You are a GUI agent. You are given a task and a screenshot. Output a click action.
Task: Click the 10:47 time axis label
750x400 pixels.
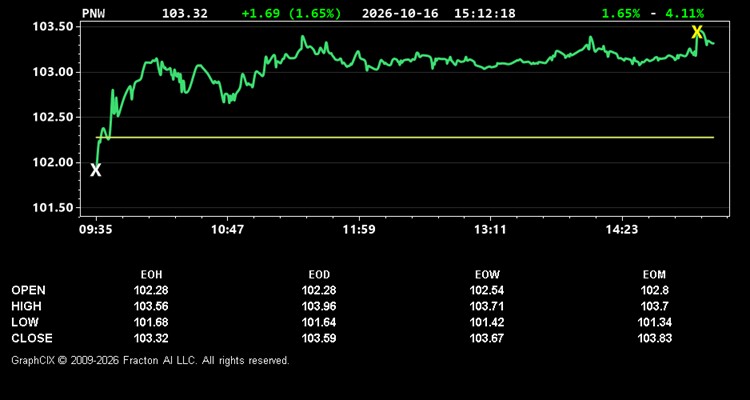point(227,230)
